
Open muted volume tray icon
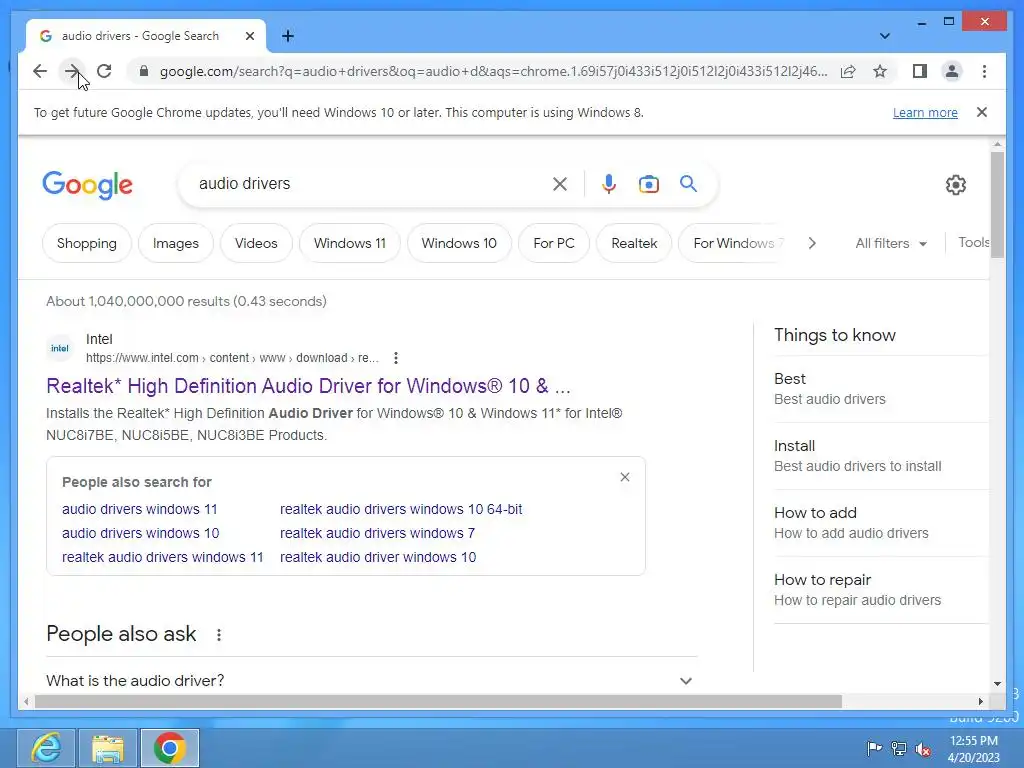pos(923,749)
